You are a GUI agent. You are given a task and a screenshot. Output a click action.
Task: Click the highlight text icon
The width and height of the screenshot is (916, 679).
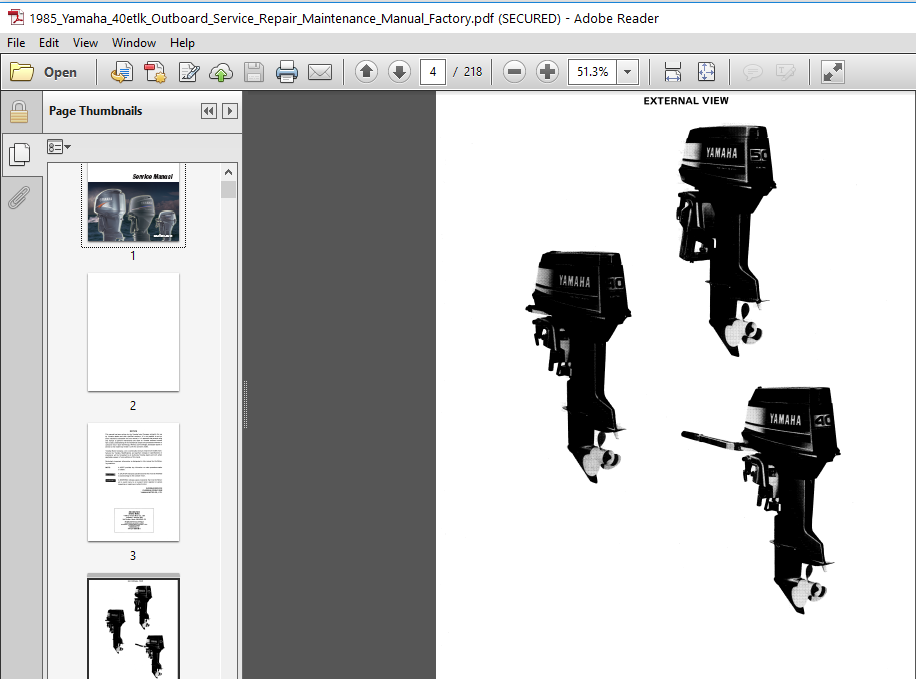click(x=785, y=72)
